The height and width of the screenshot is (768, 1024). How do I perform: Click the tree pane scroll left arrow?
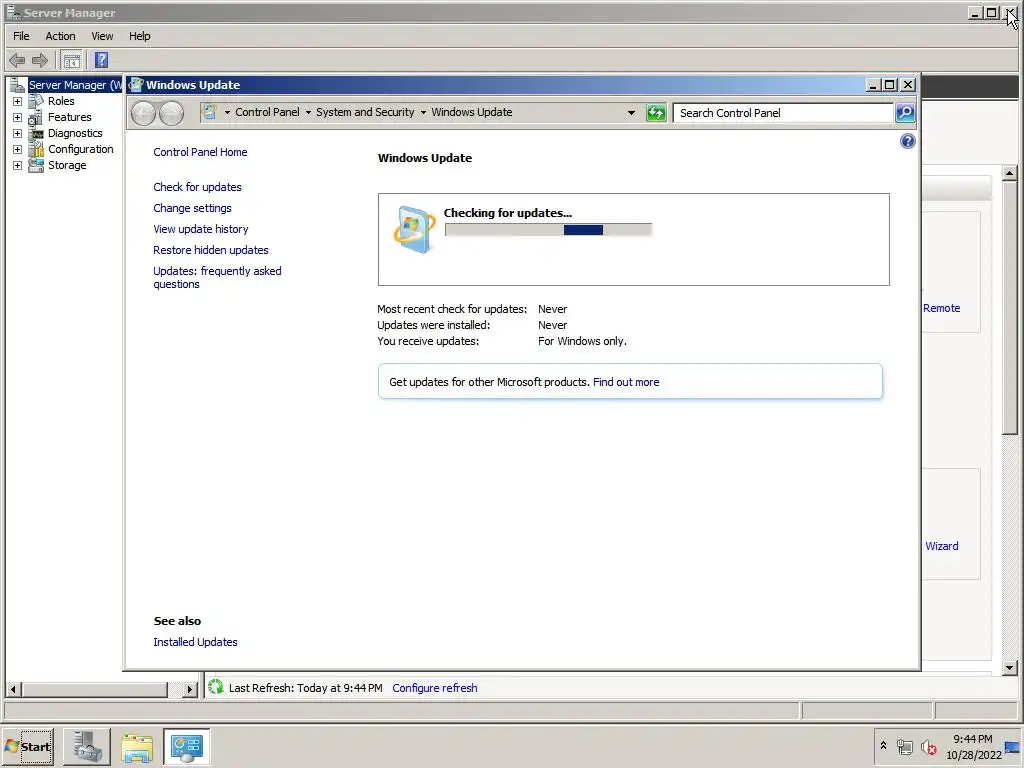(13, 689)
